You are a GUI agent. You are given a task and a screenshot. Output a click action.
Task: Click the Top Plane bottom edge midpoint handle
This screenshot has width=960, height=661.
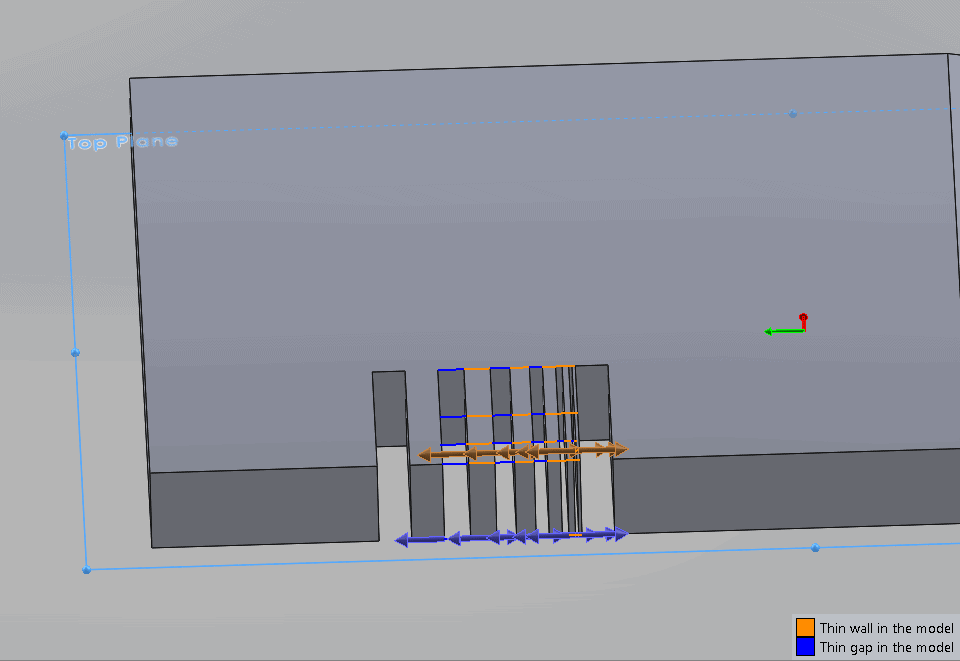(815, 548)
